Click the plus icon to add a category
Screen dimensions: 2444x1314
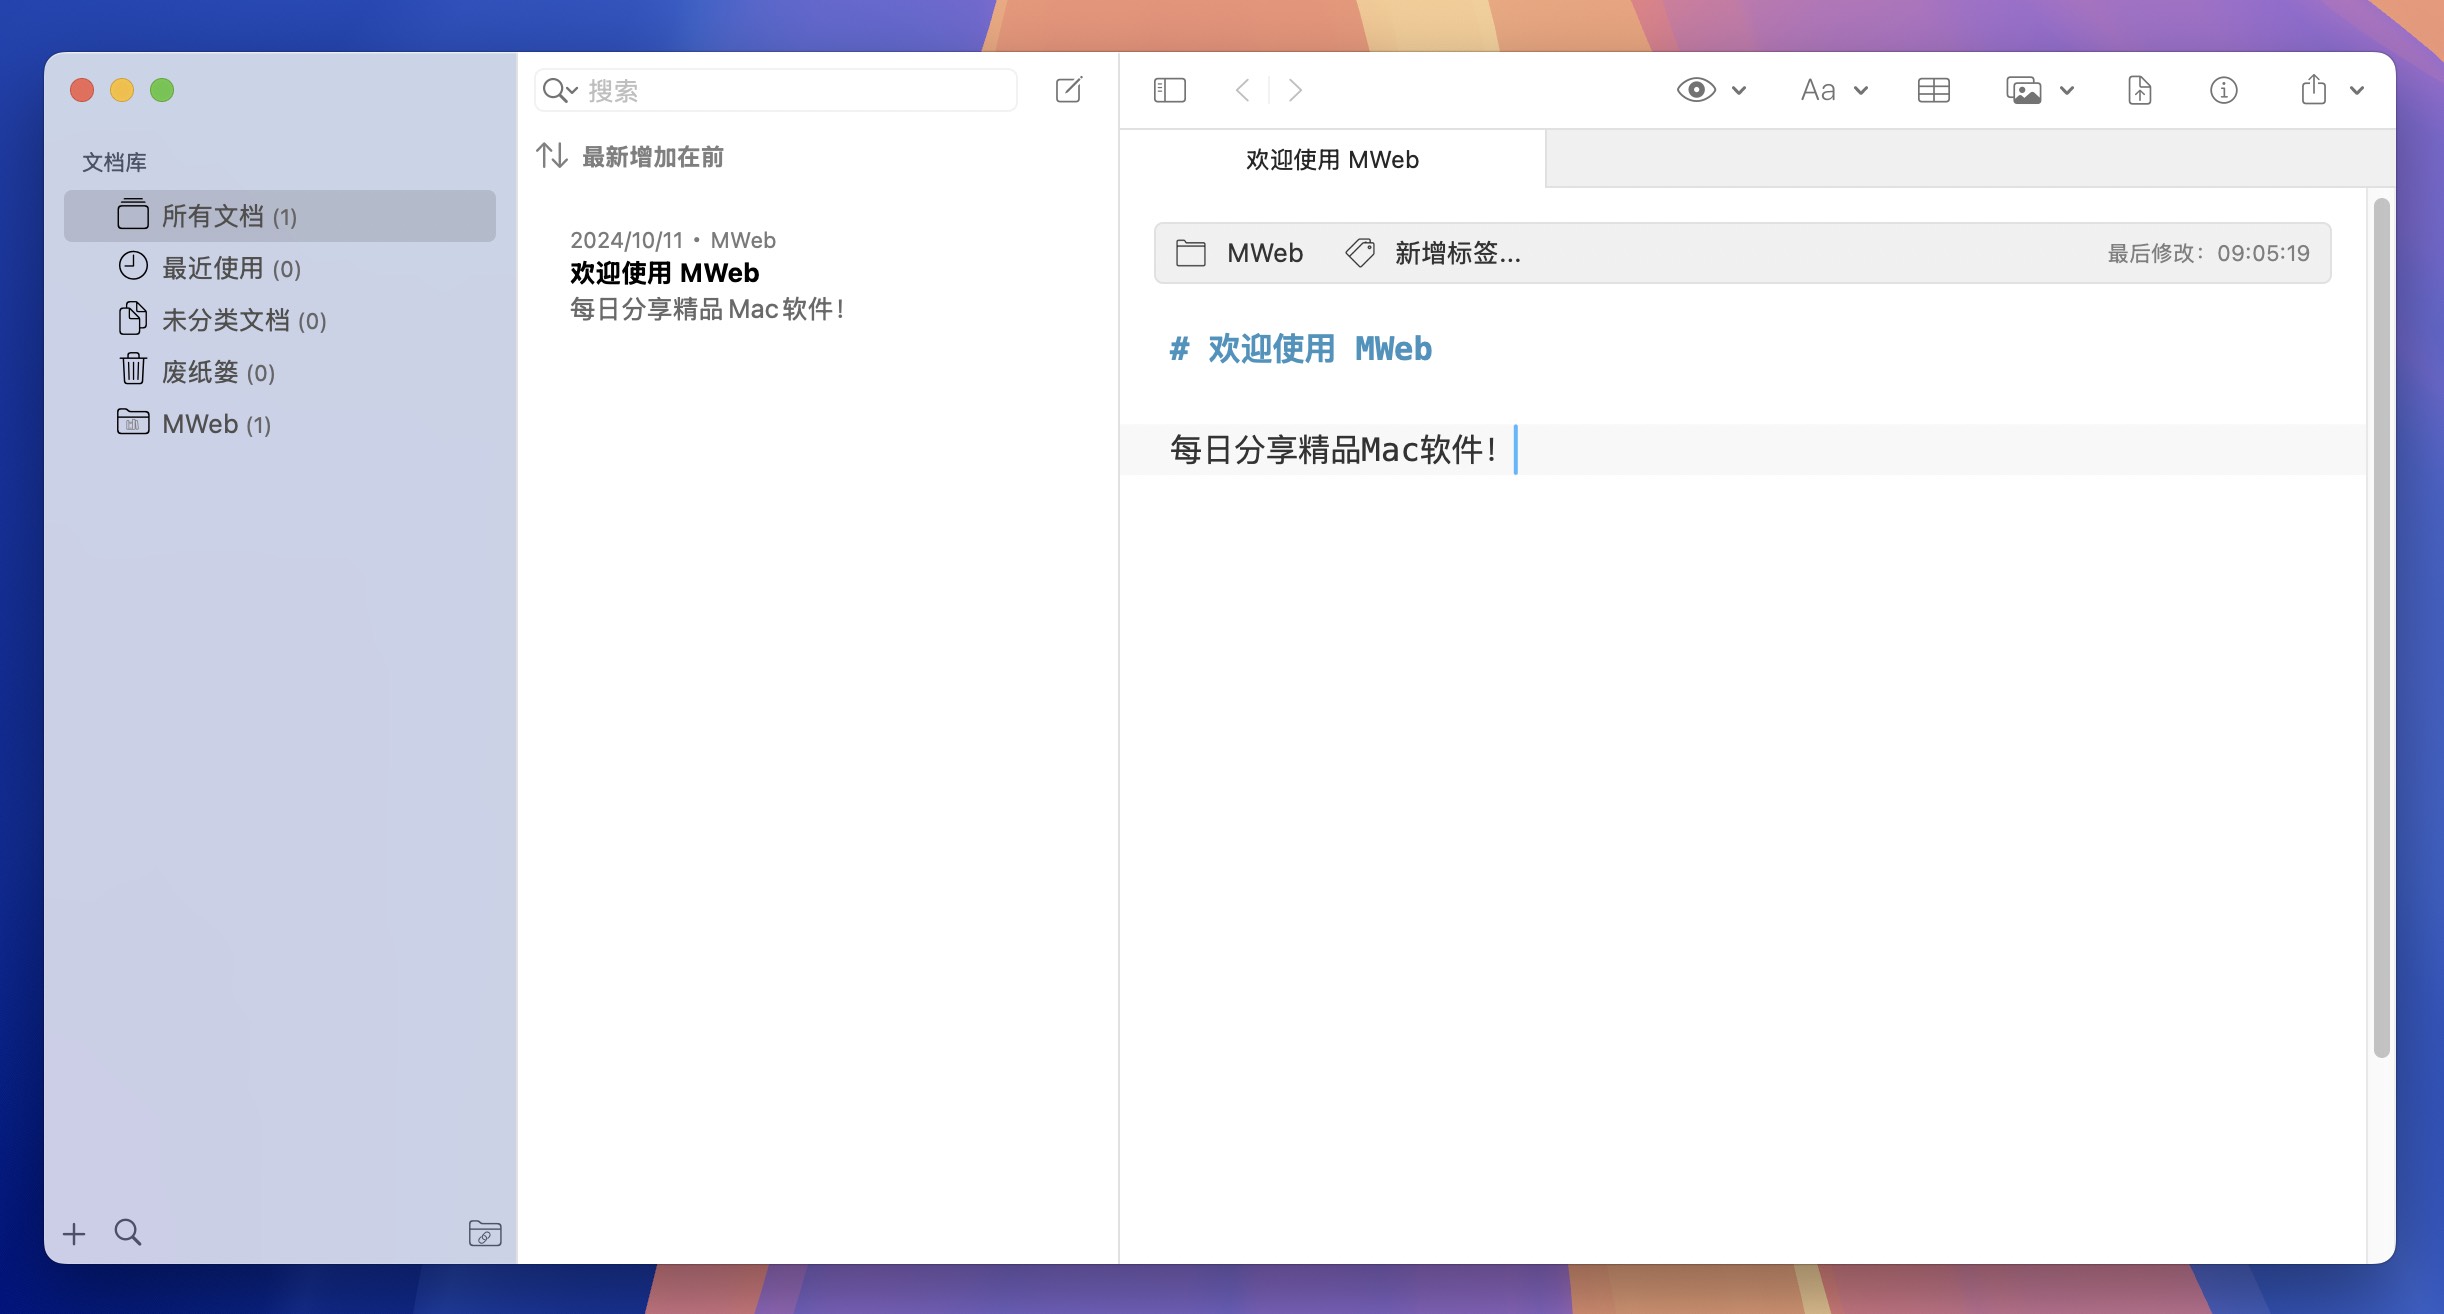pos(74,1233)
